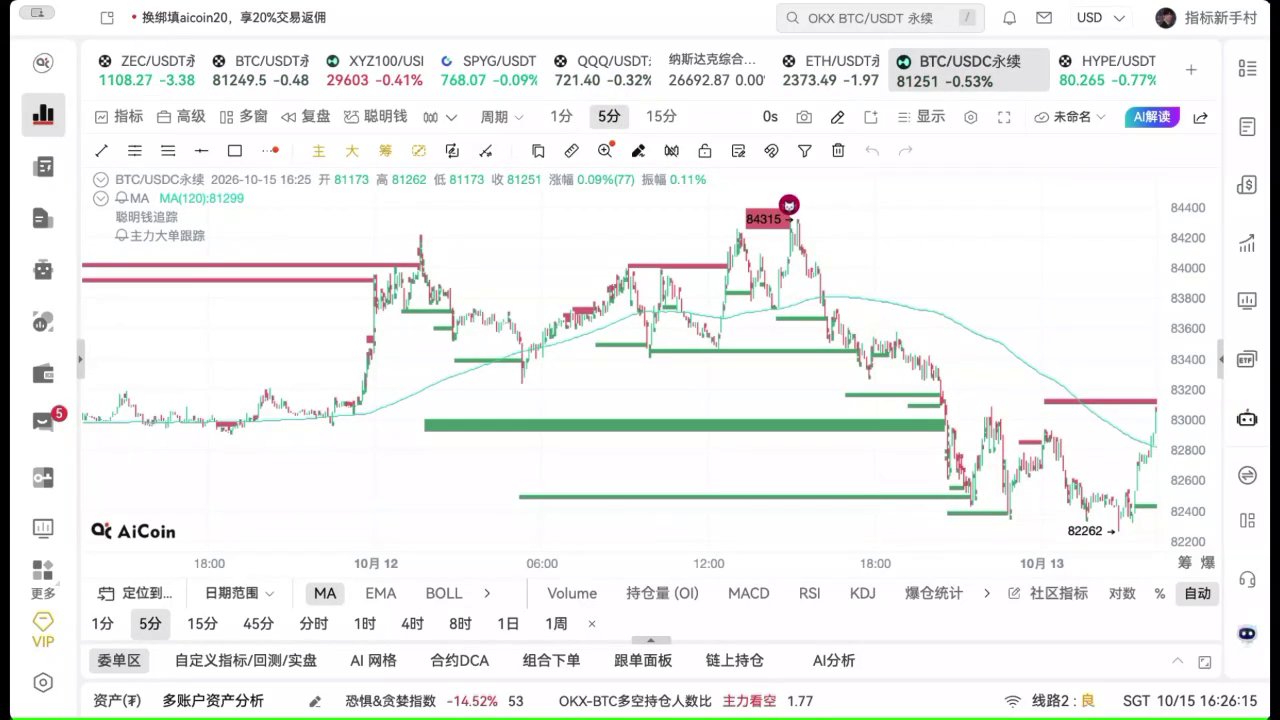Delete drawings with trash icon

[838, 151]
